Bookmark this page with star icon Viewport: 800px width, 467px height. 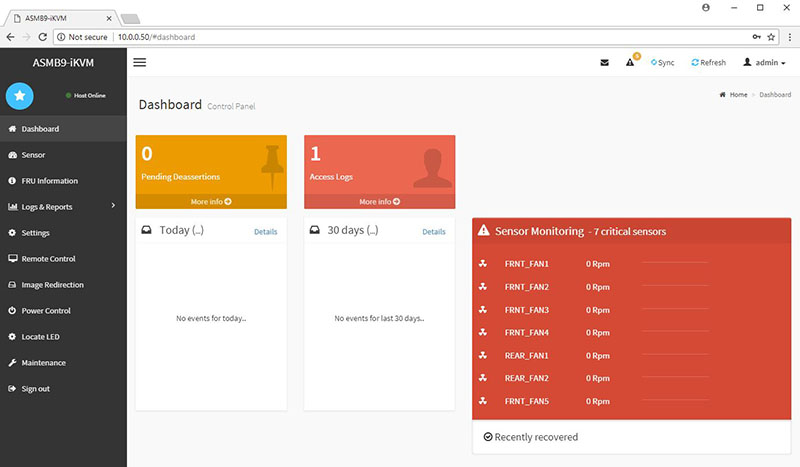(x=769, y=36)
